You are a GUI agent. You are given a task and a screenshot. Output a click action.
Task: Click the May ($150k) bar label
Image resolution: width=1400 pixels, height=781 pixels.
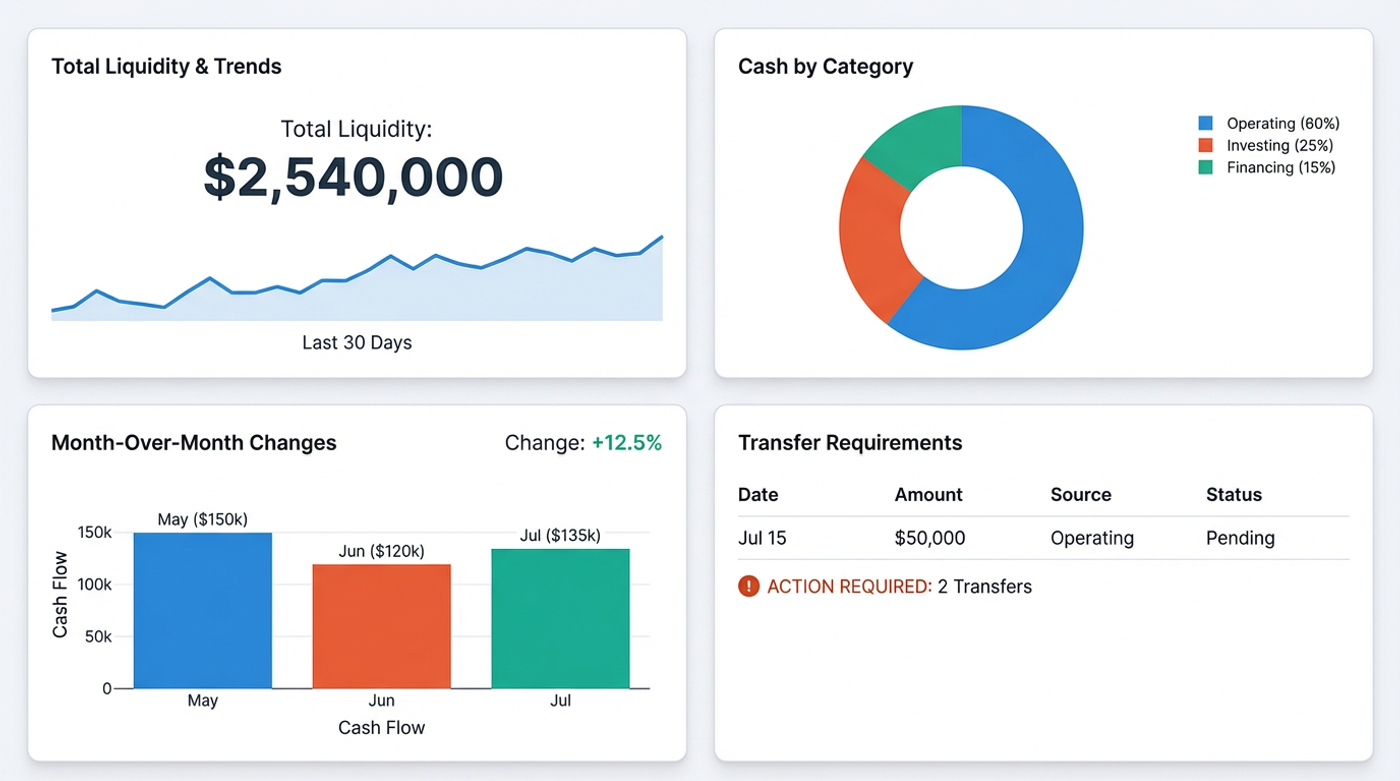(x=203, y=520)
